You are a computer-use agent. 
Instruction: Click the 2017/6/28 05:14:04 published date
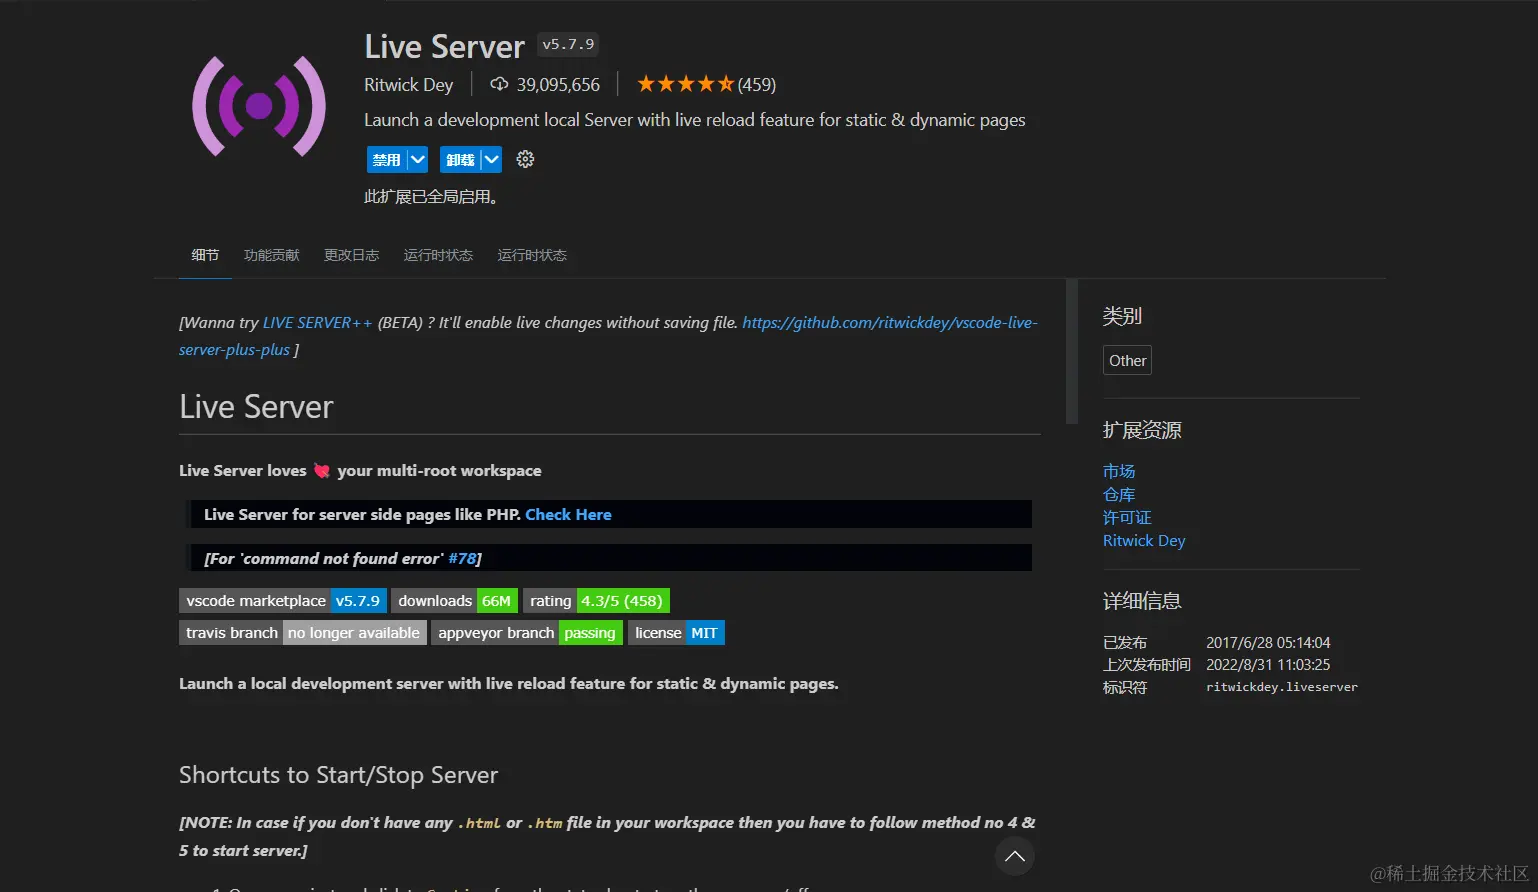[1268, 642]
